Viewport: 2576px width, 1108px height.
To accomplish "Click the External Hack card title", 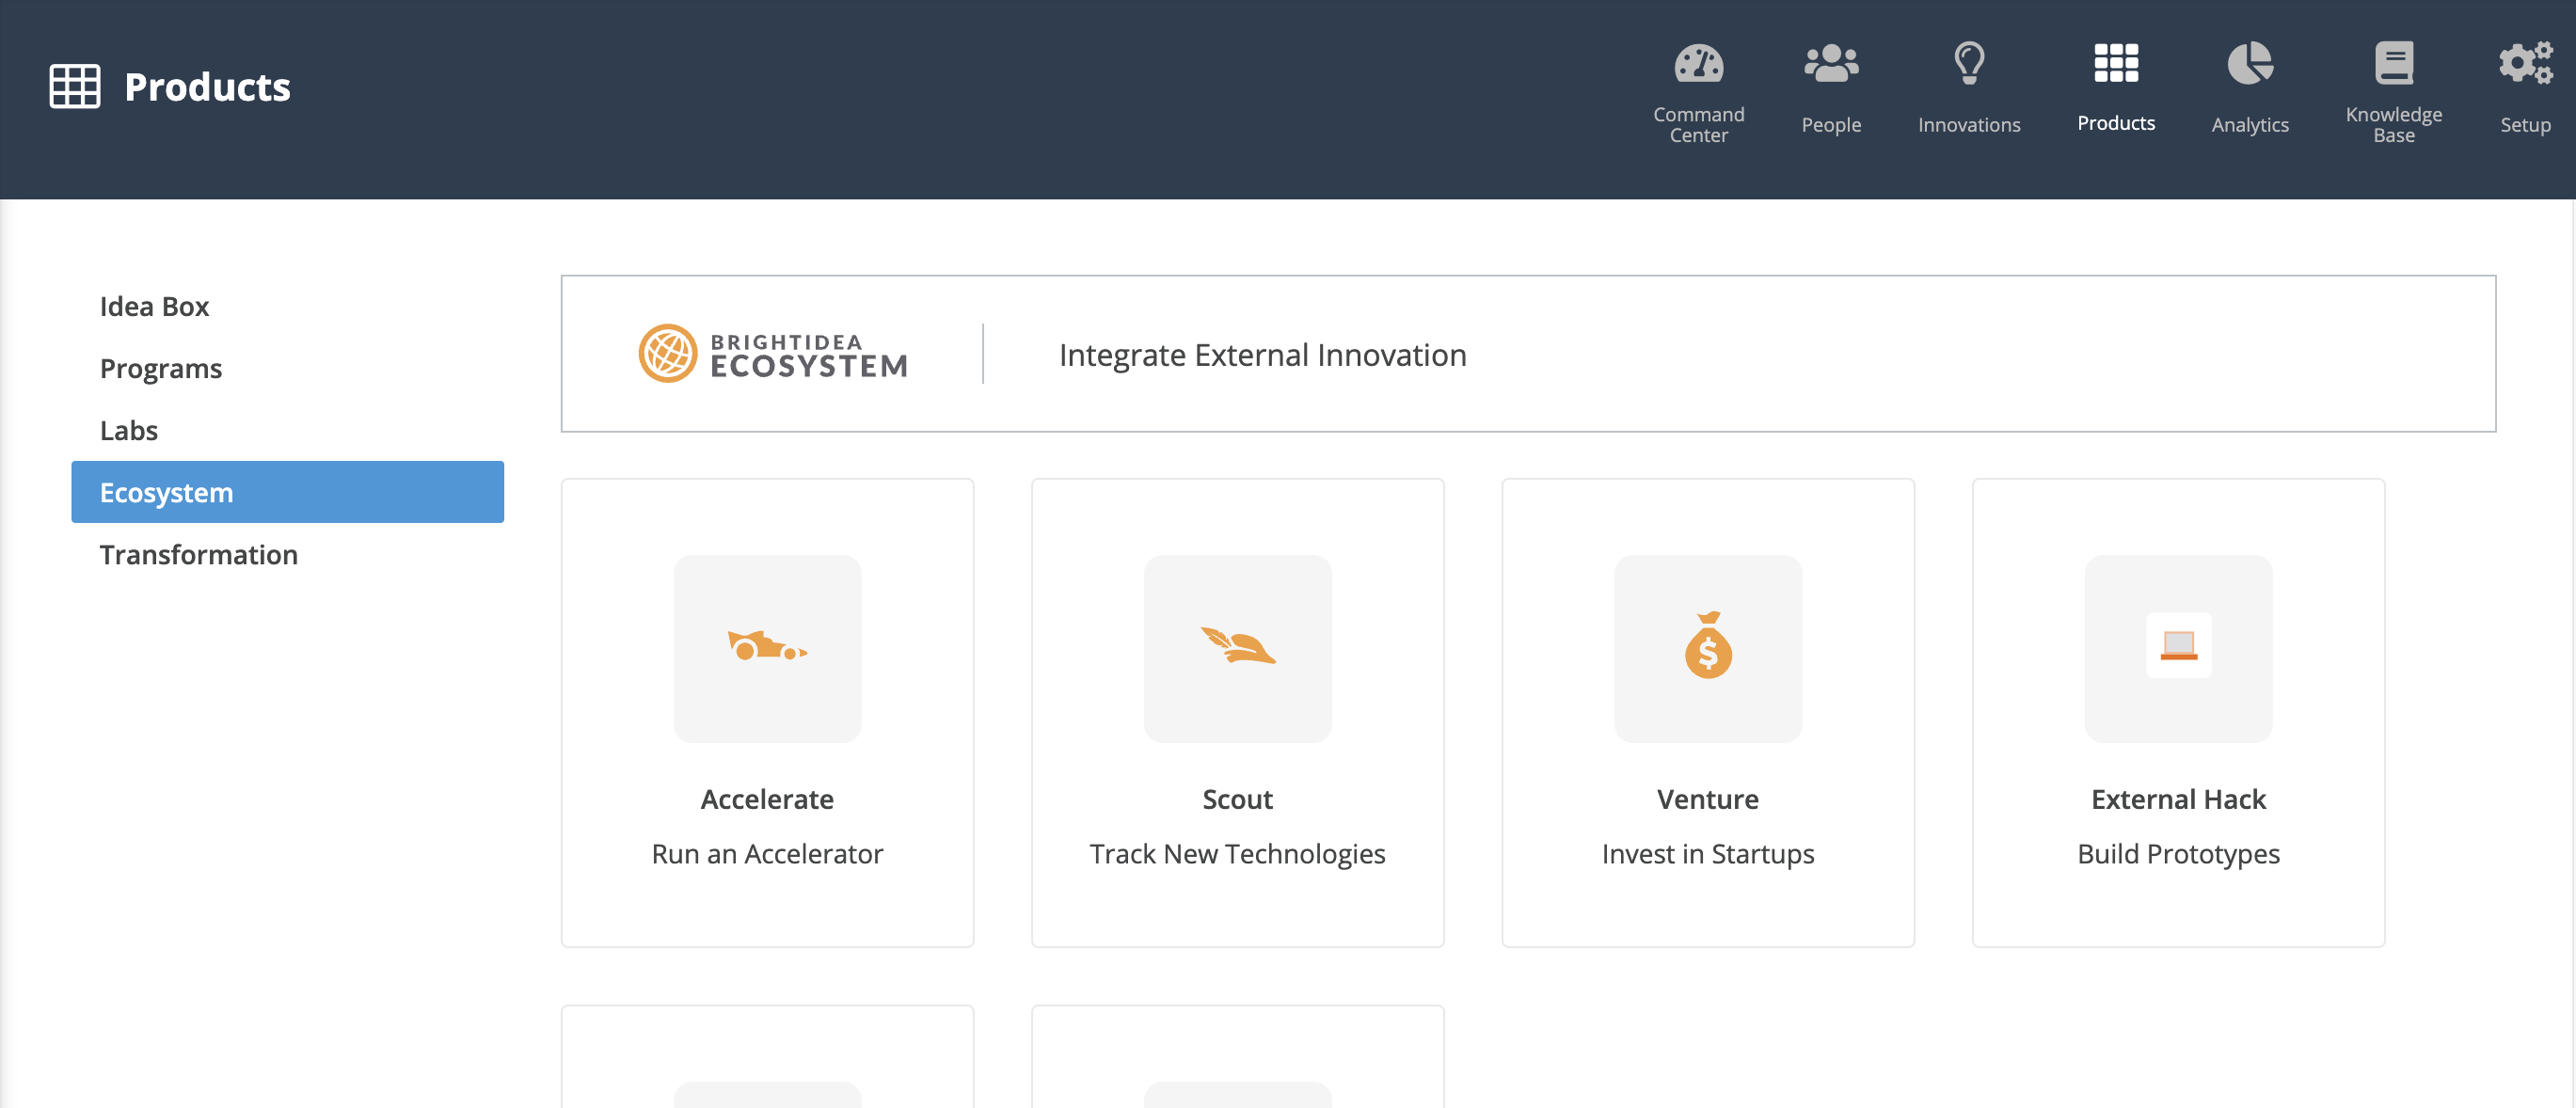I will [x=2178, y=799].
